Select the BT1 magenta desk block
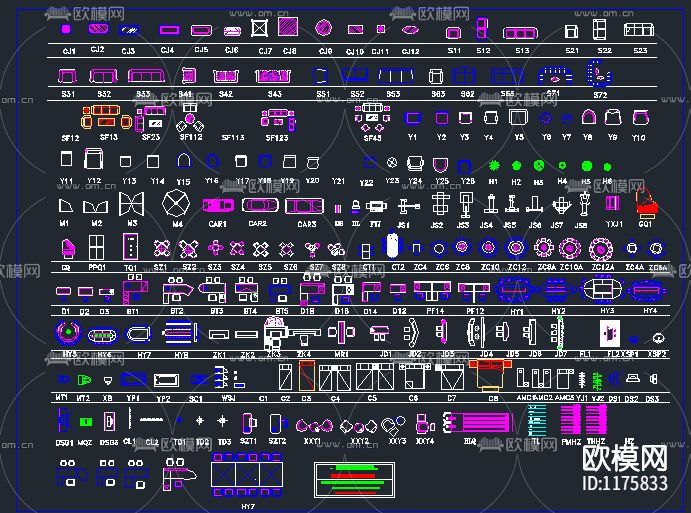 coord(134,289)
